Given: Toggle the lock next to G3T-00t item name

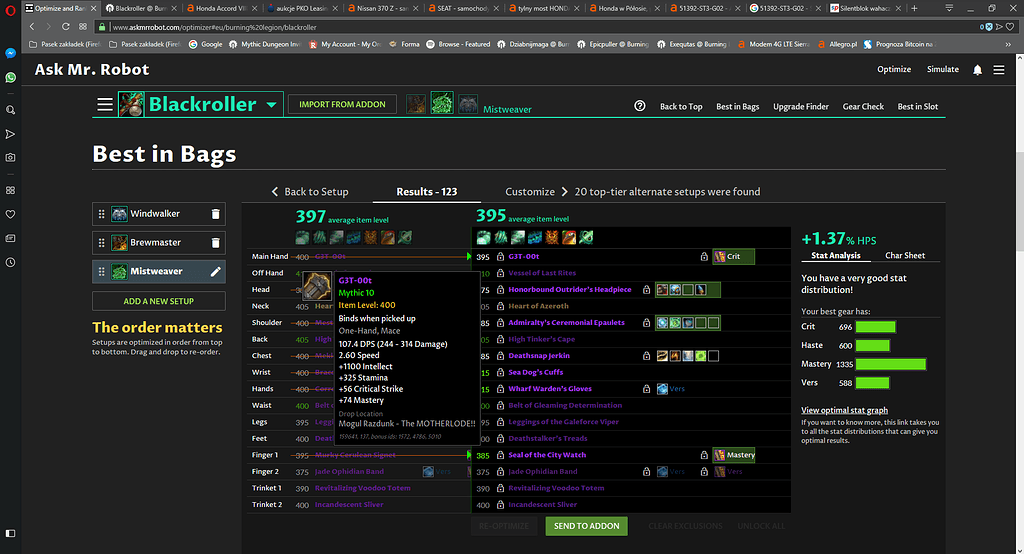Looking at the screenshot, I should tap(500, 257).
